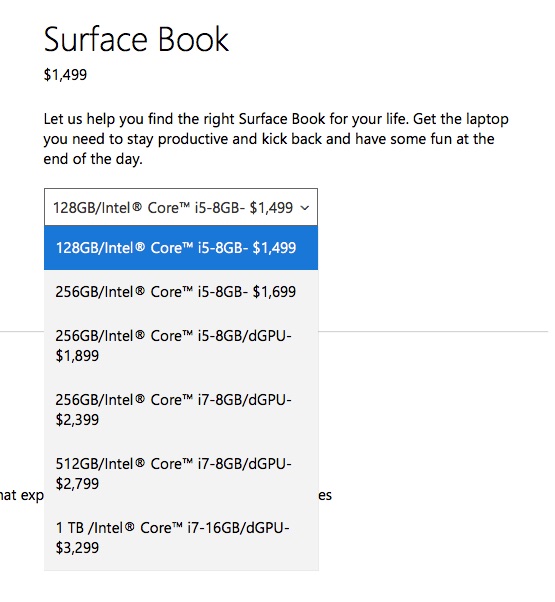Click 'end of the day.' text line

point(93,159)
